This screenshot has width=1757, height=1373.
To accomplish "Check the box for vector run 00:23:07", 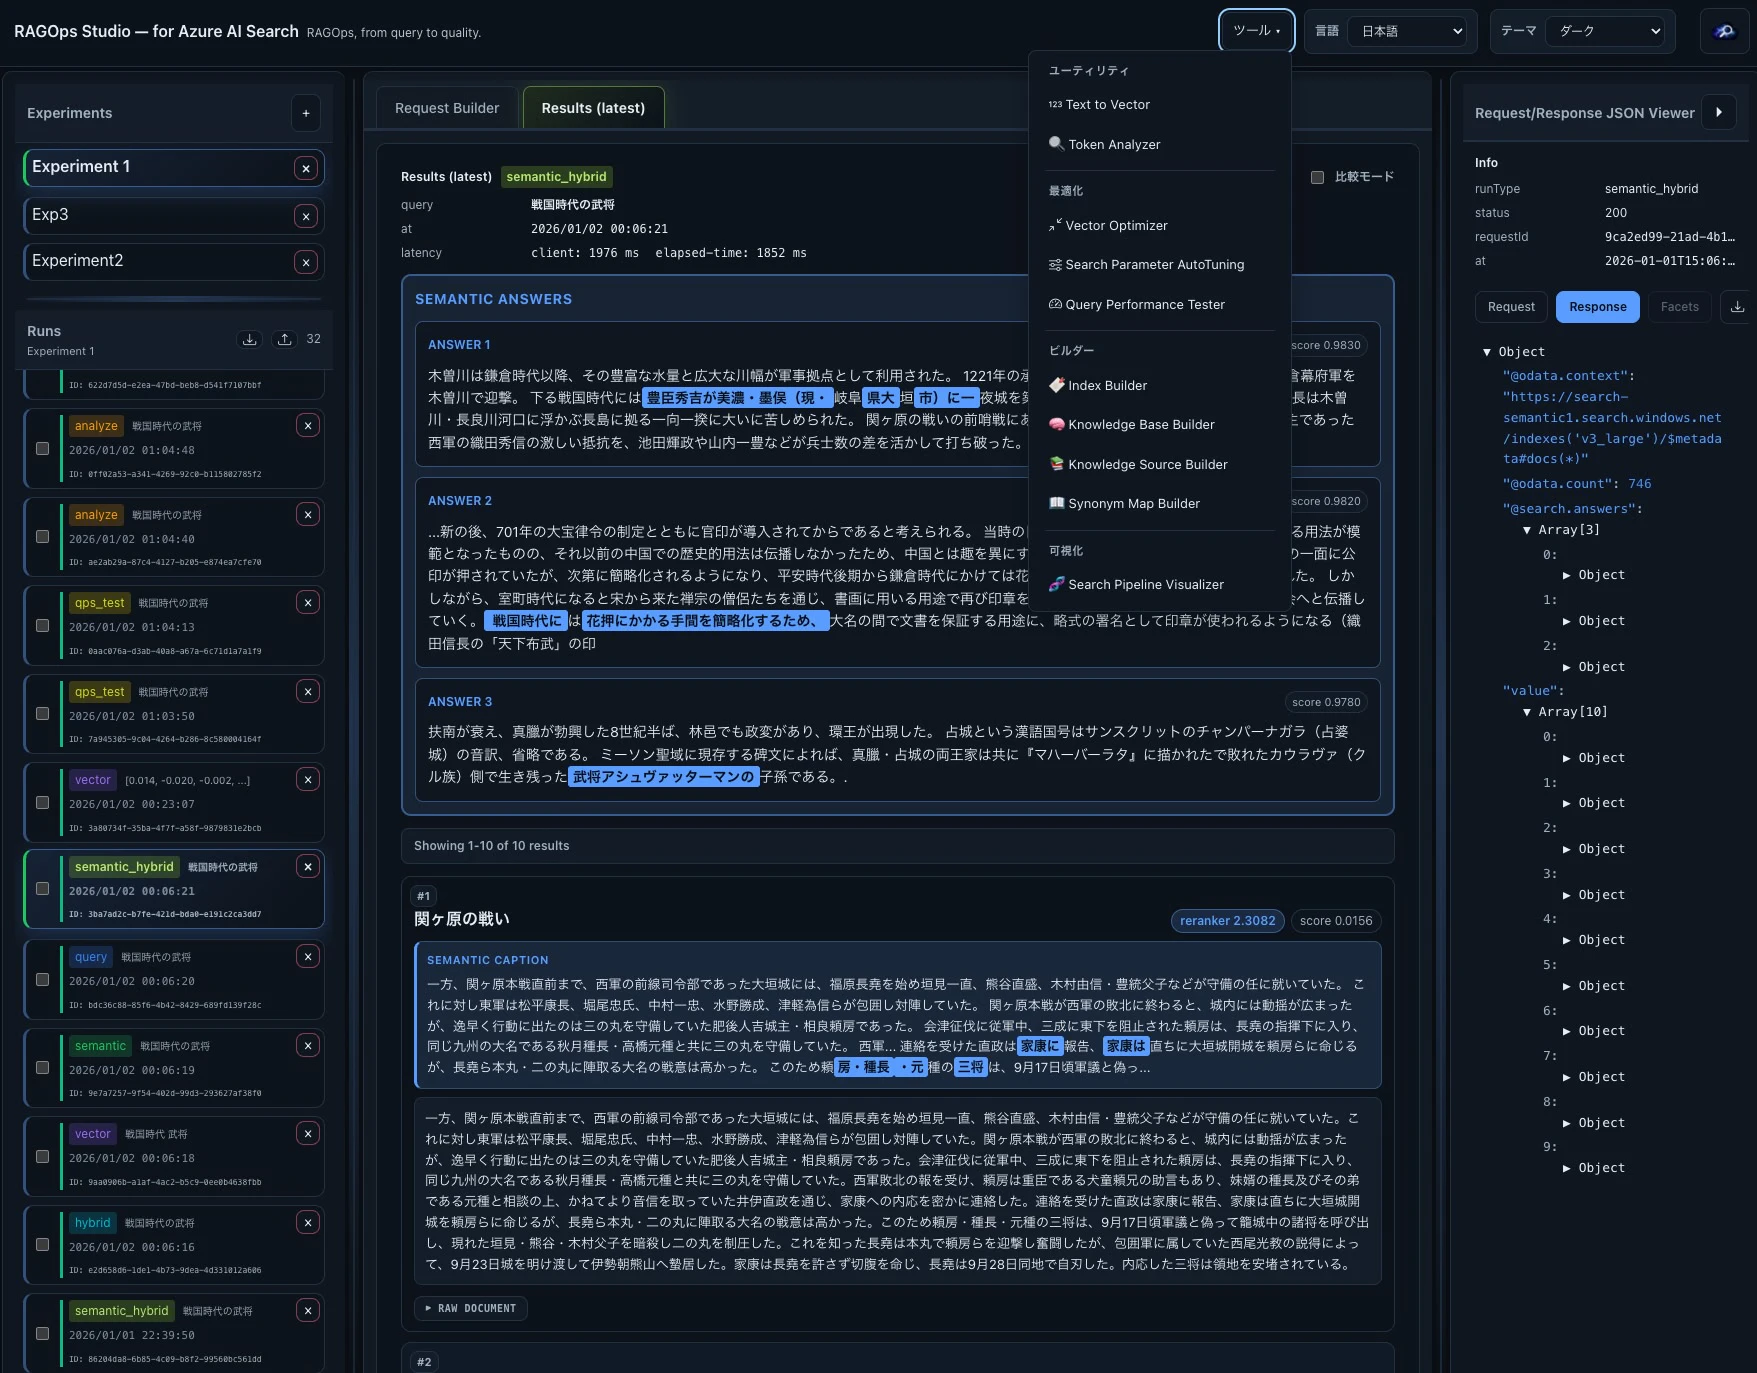I will (43, 803).
